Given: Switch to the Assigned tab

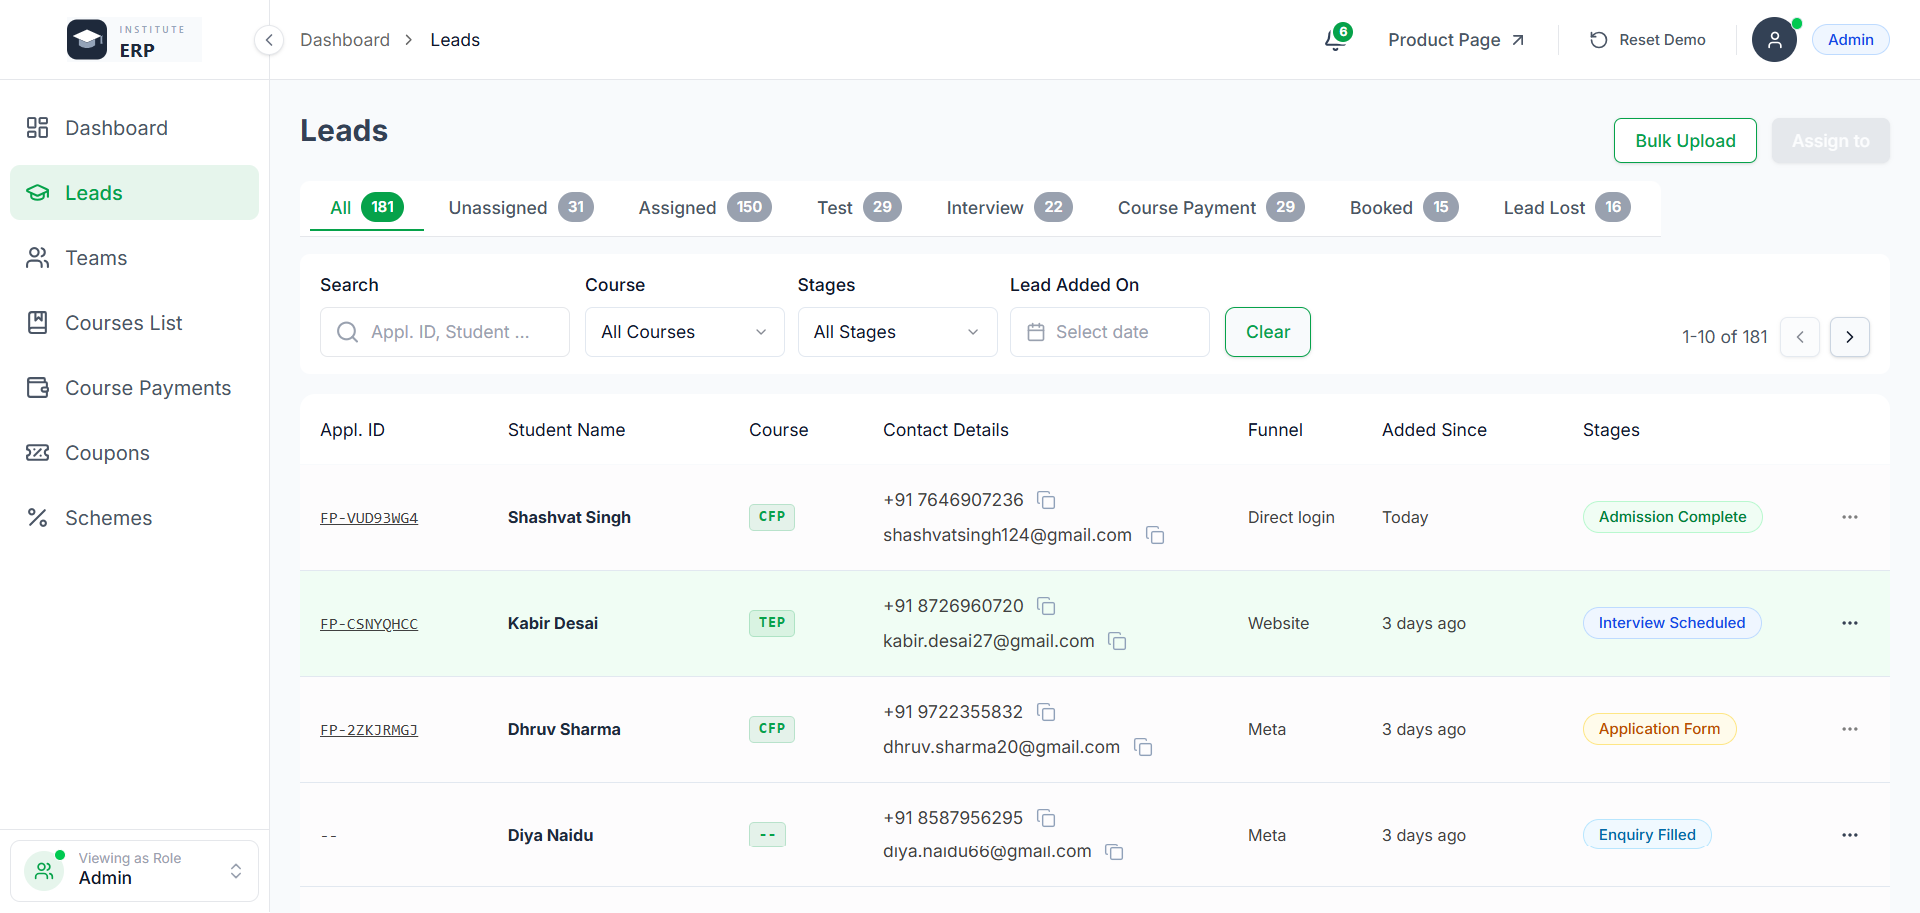Looking at the screenshot, I should [705, 207].
